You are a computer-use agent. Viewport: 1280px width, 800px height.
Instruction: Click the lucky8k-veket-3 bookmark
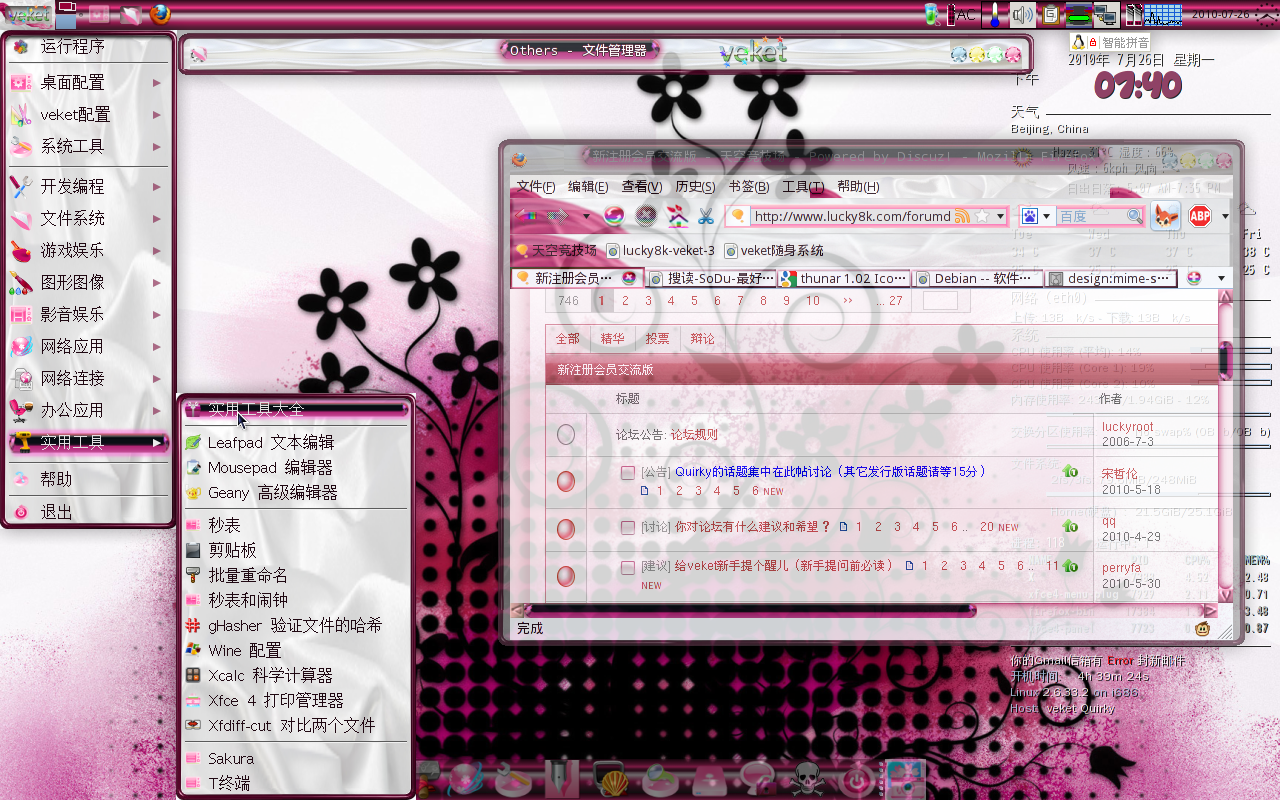click(x=660, y=250)
